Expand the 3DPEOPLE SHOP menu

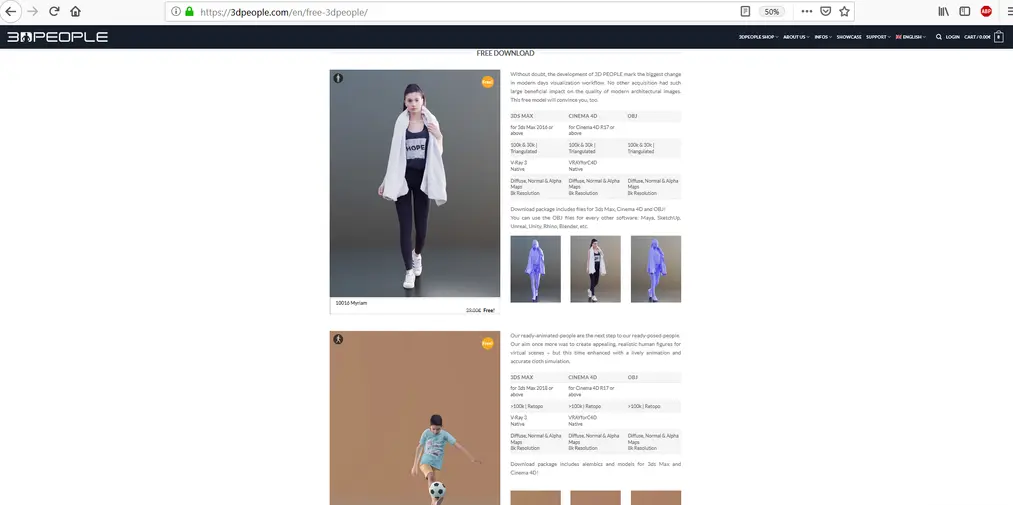[759, 37]
